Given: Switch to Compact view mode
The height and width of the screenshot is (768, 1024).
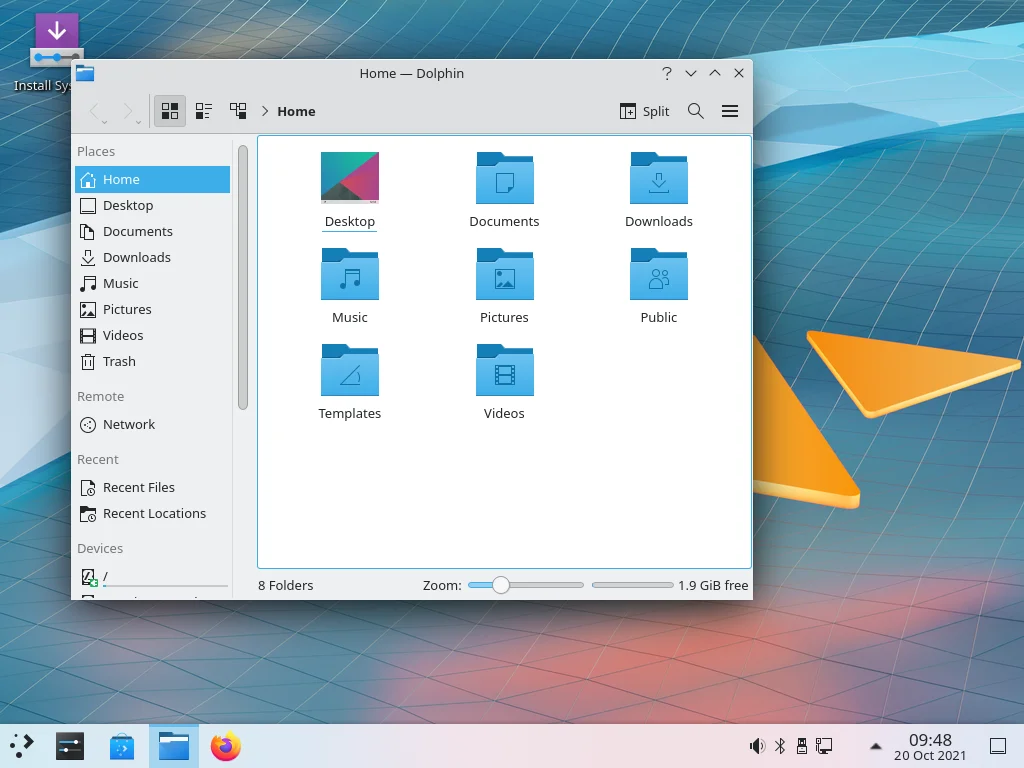Looking at the screenshot, I should tap(204, 111).
